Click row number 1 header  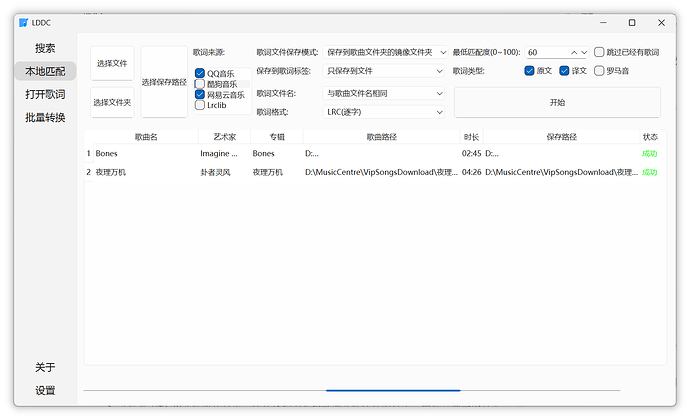pos(88,154)
